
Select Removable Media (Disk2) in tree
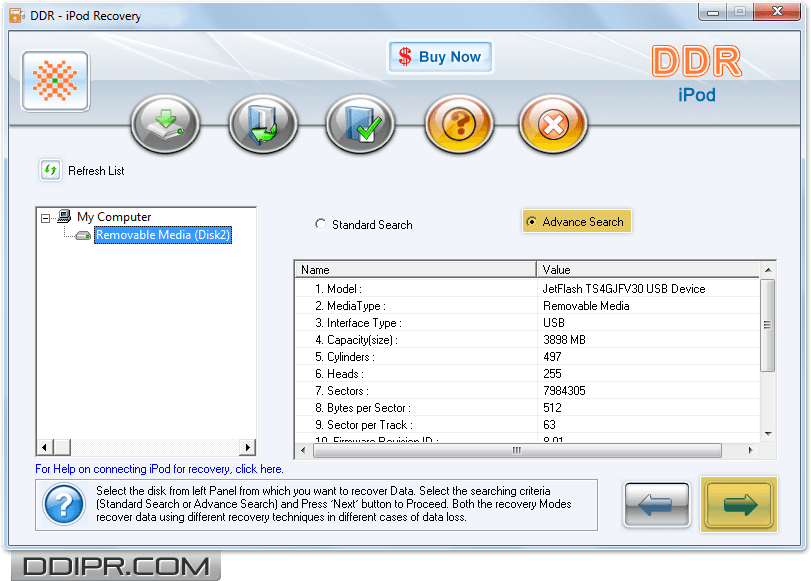[x=162, y=235]
